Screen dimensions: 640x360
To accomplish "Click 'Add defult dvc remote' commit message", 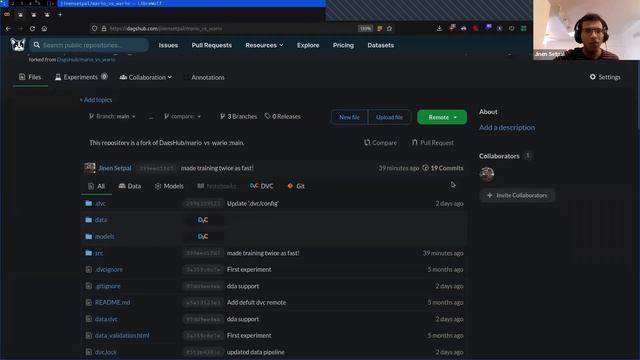I will pyautogui.click(x=256, y=302).
